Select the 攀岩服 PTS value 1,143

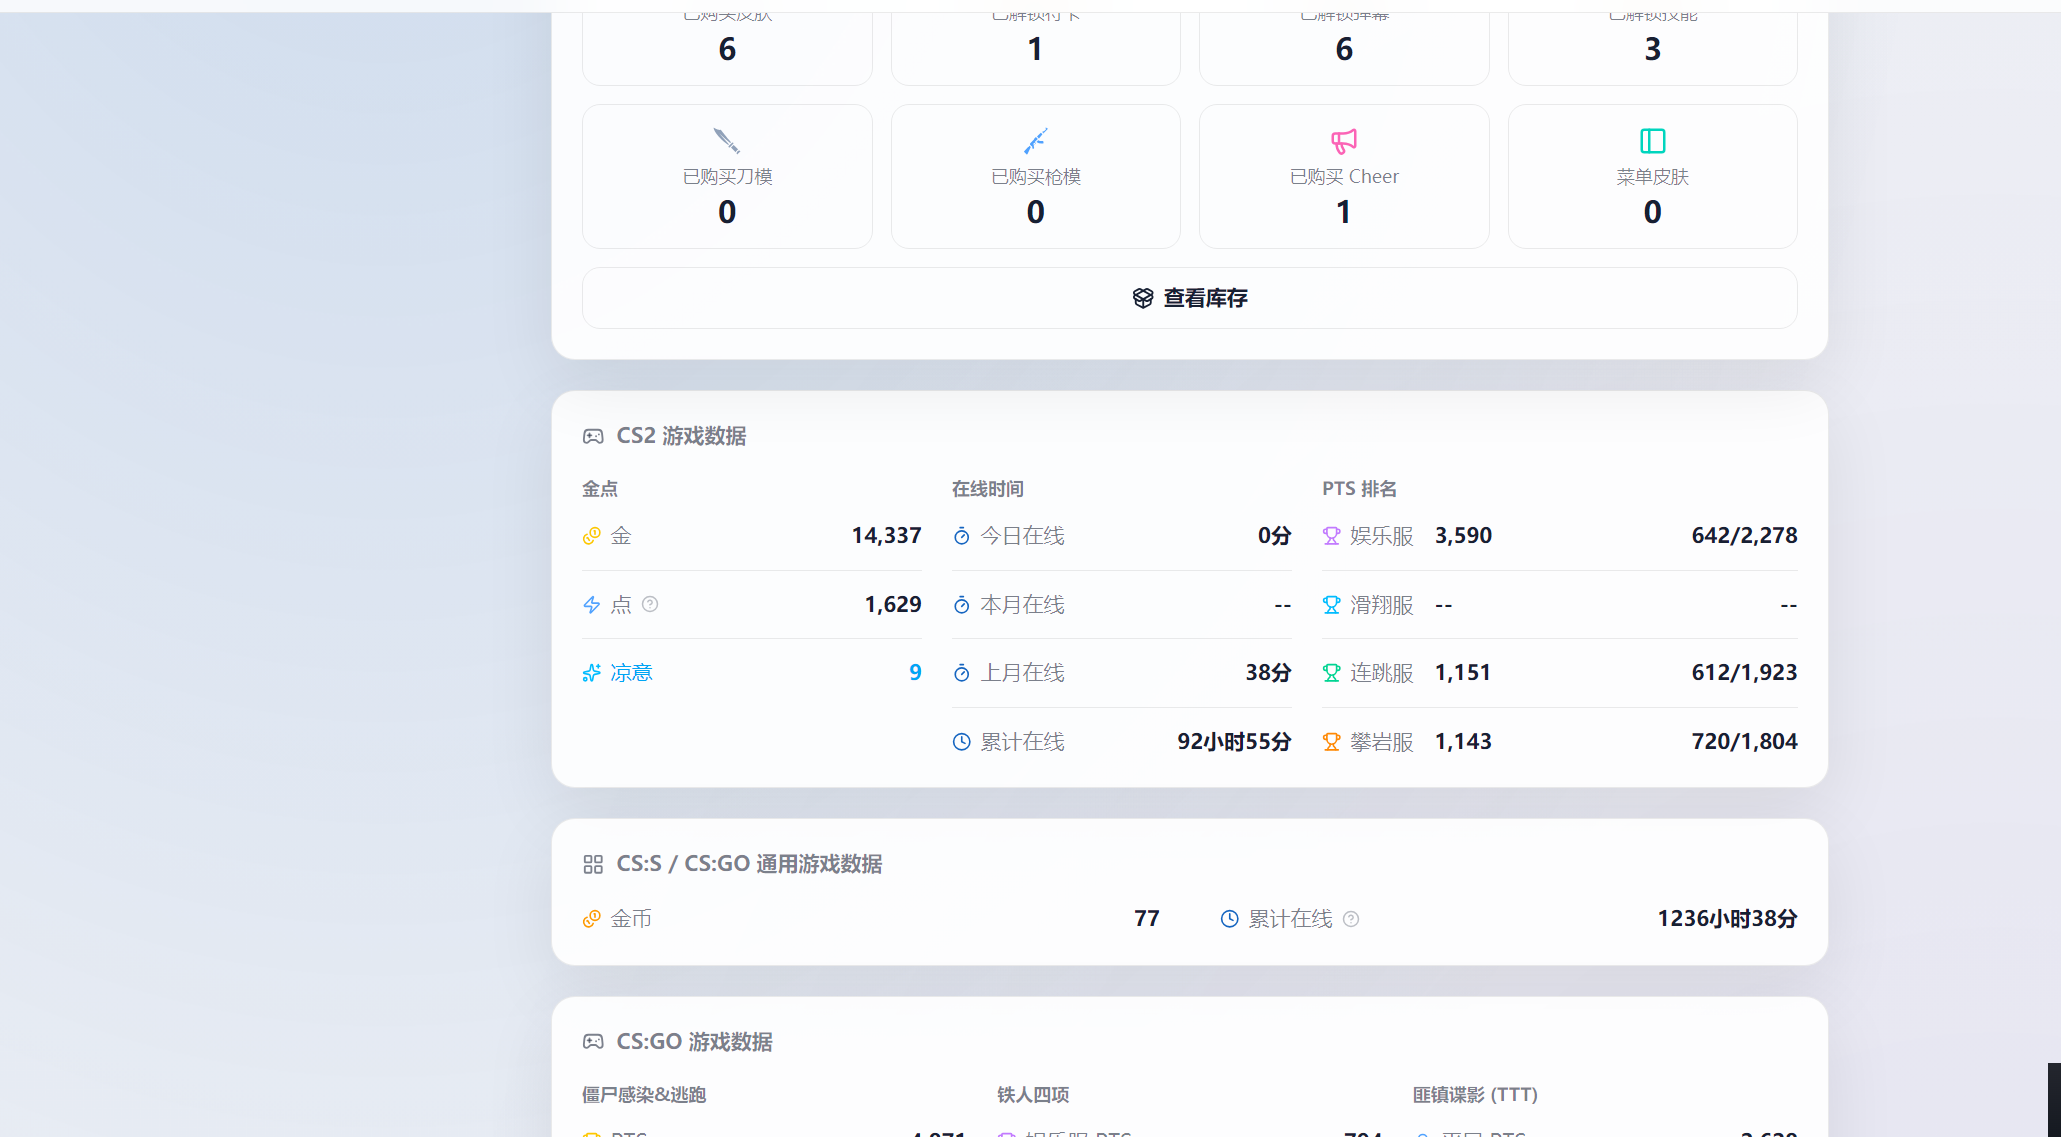[1463, 742]
